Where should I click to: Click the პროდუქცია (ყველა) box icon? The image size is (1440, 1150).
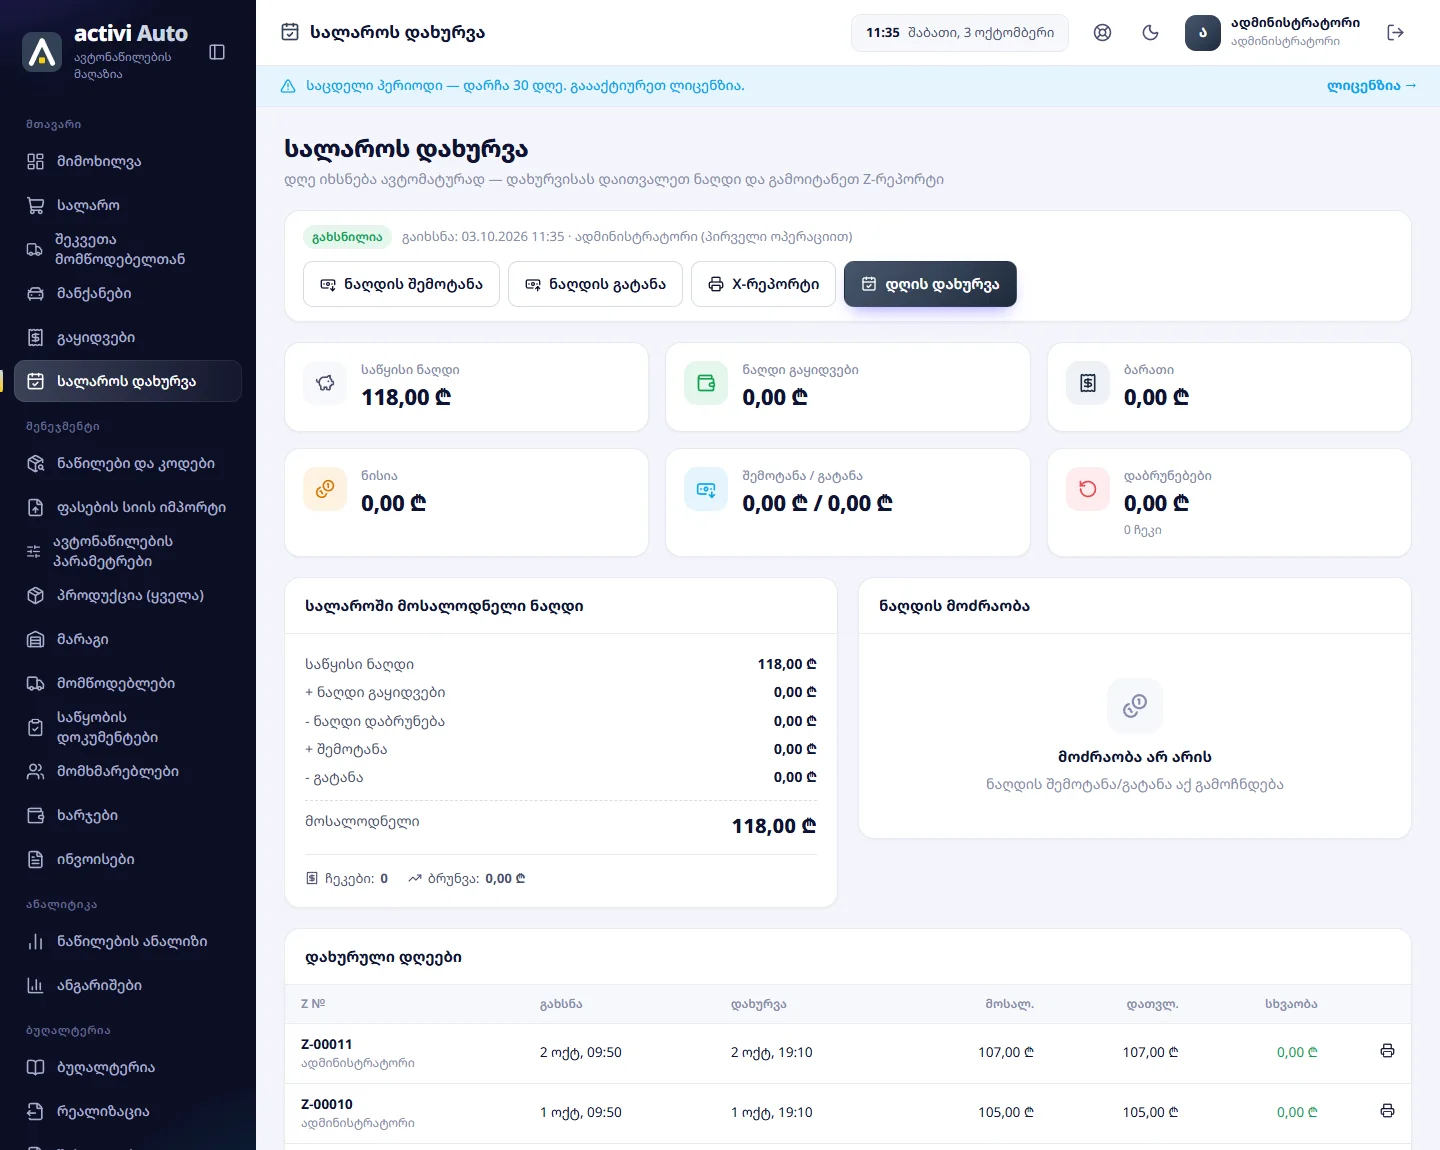click(x=35, y=595)
